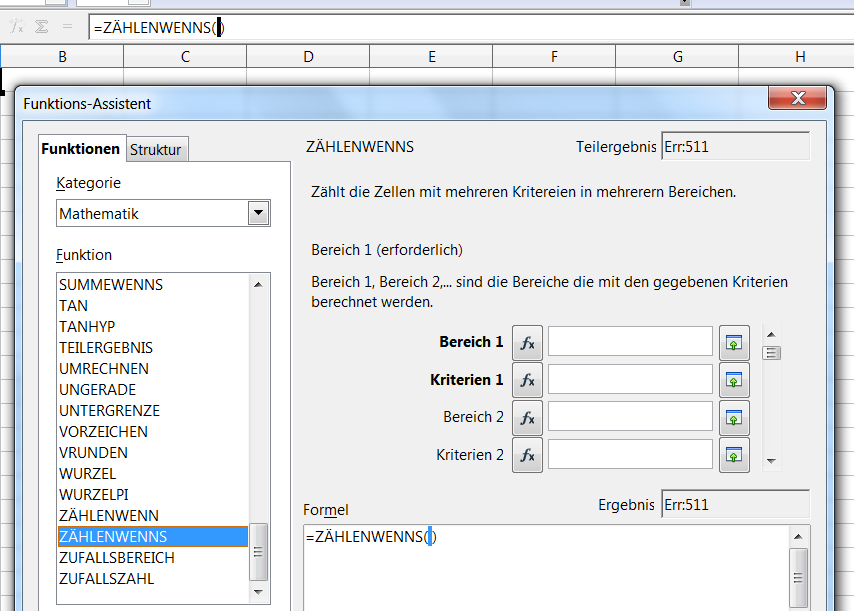854x611 pixels.
Task: Click the shrink icon for Bereich 2
Action: click(x=734, y=417)
